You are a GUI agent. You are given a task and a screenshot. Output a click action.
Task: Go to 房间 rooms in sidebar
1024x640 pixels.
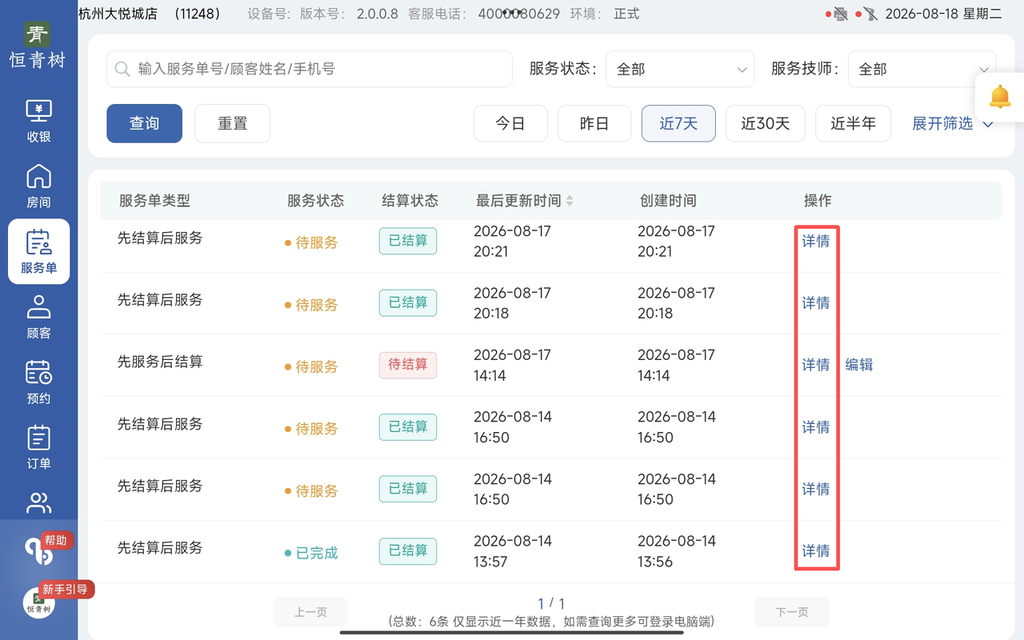click(39, 186)
